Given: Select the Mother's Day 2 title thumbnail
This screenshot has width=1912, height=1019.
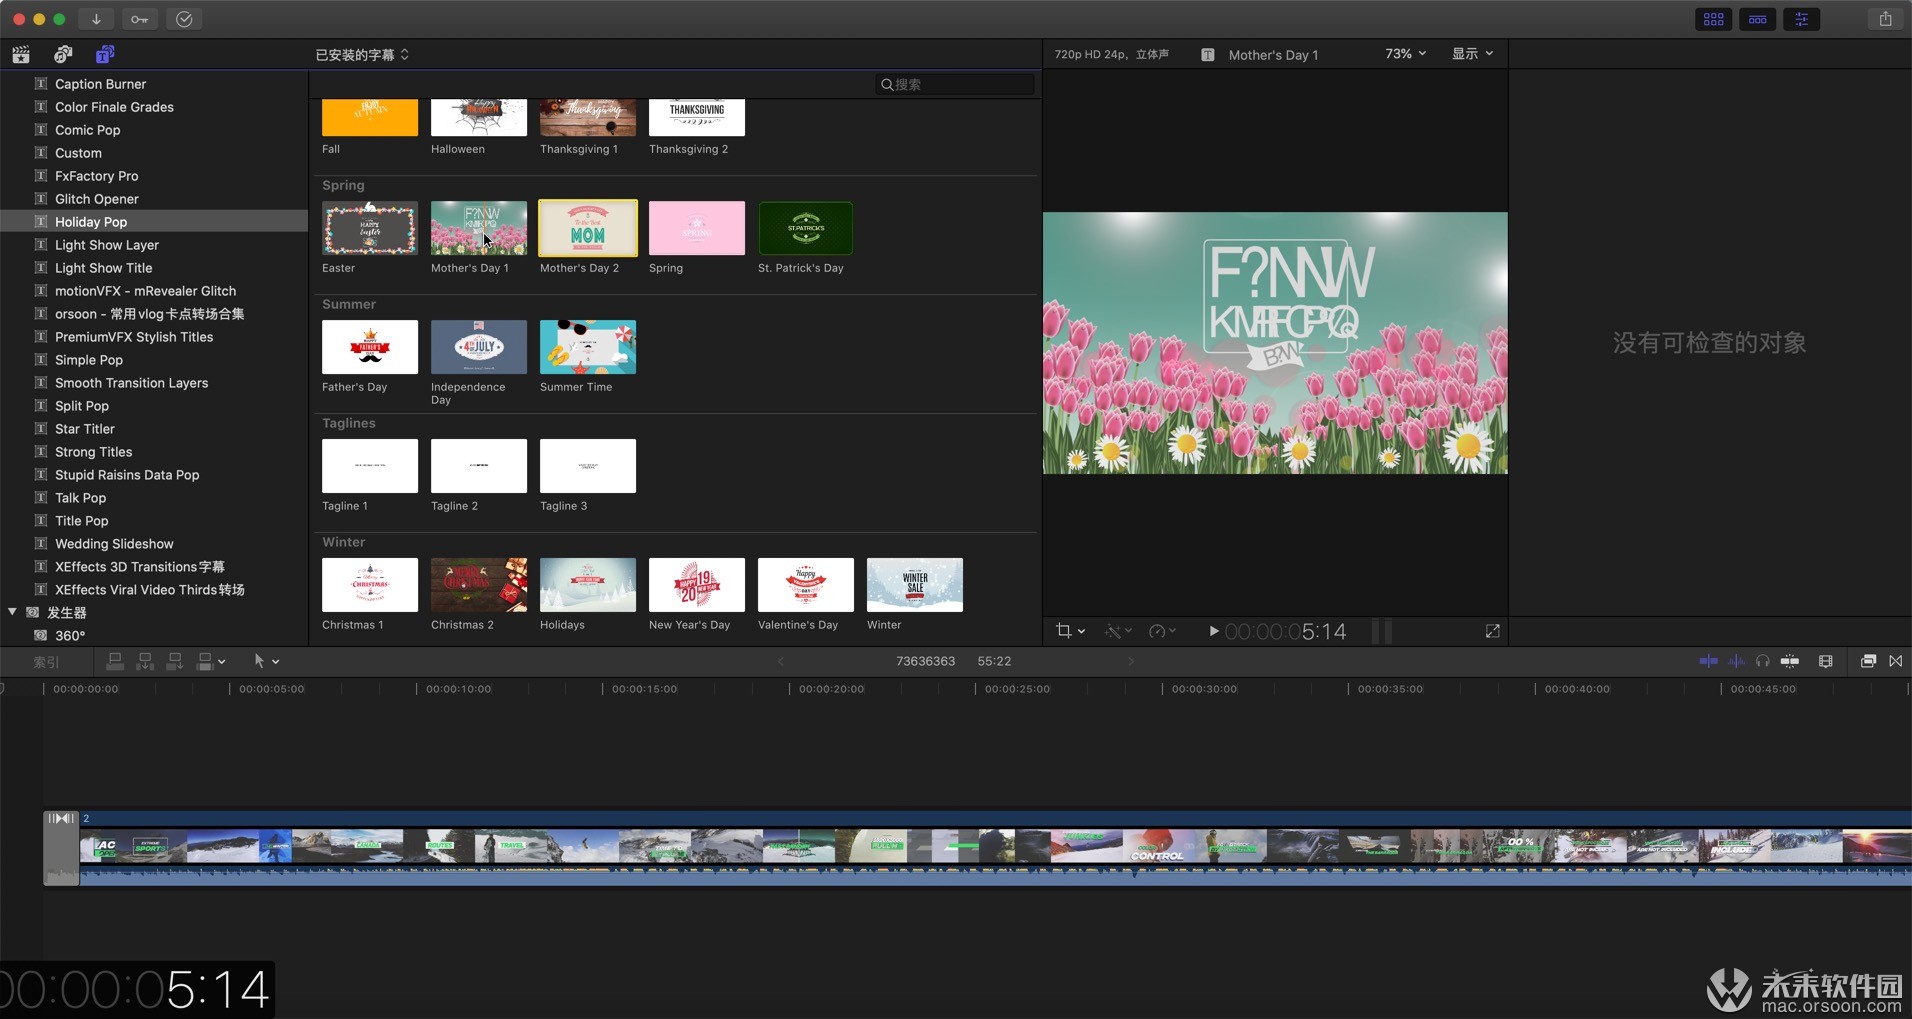Looking at the screenshot, I should tap(588, 228).
